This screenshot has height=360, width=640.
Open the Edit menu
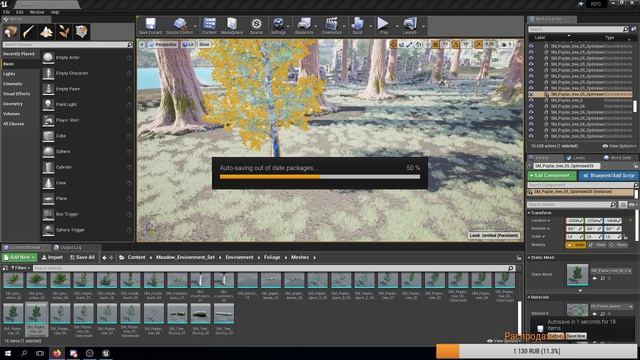[x=19, y=12]
